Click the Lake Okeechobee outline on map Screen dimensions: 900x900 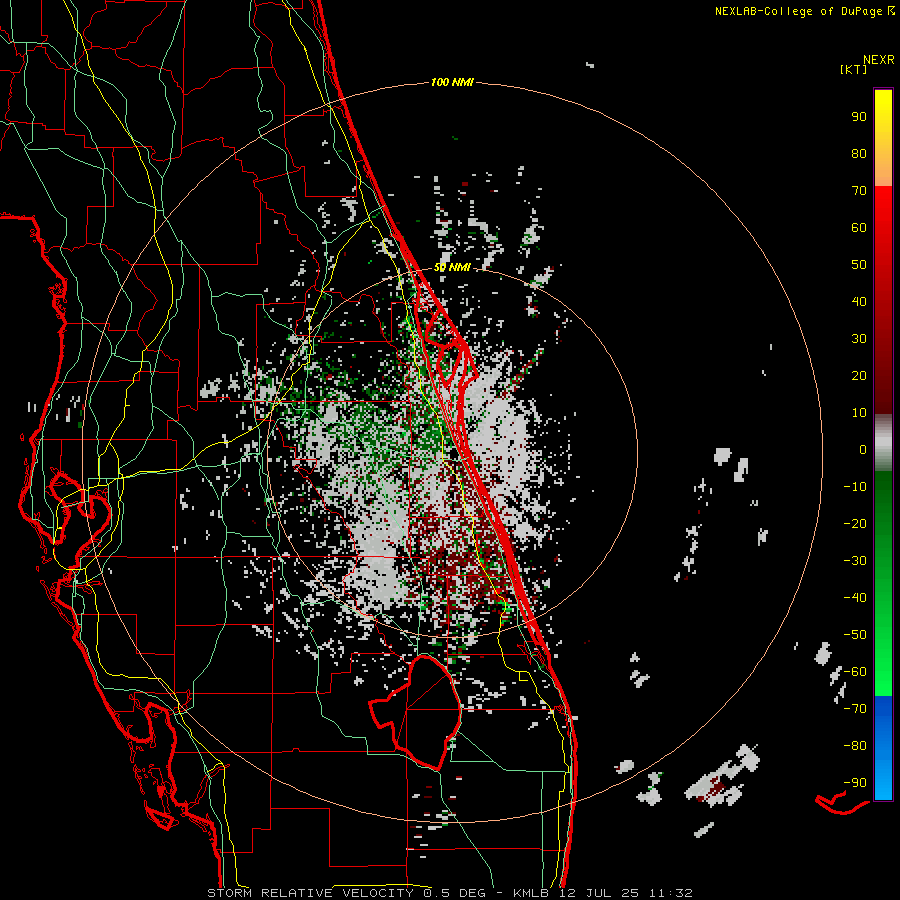tap(414, 712)
